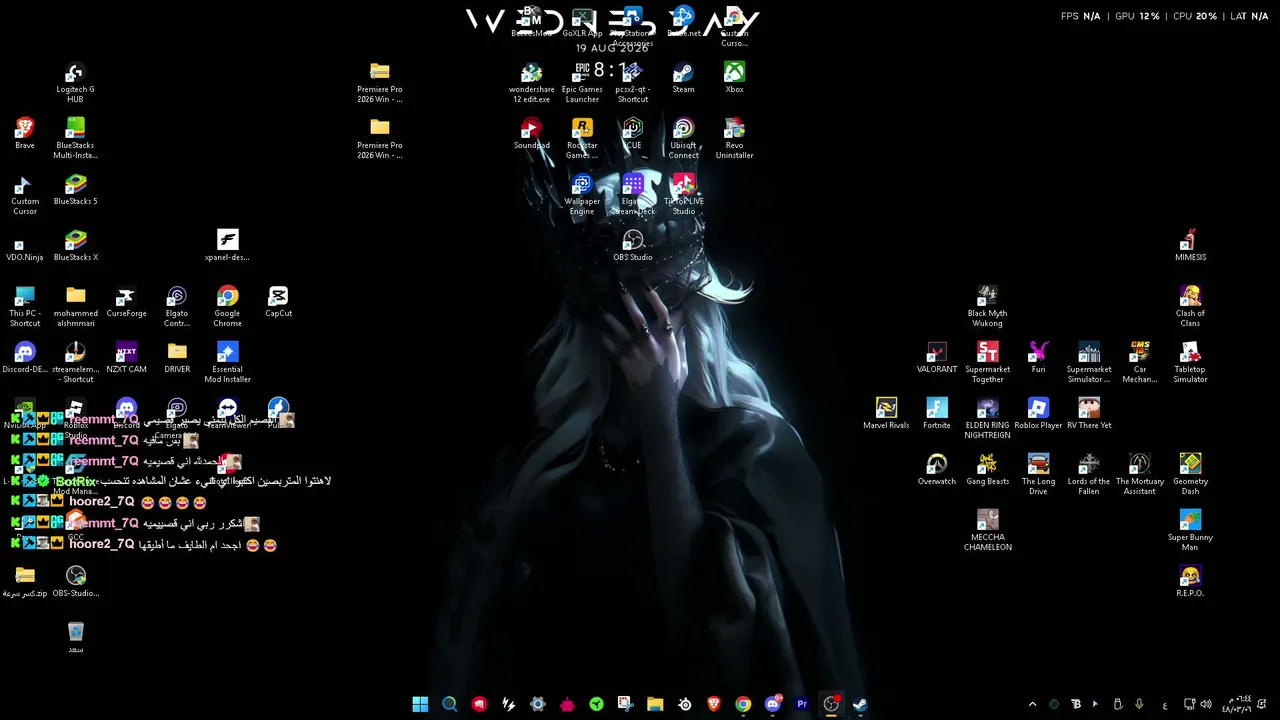The width and height of the screenshot is (1280, 720).
Task: Open Premiere Pro from the taskbar
Action: pos(802,704)
